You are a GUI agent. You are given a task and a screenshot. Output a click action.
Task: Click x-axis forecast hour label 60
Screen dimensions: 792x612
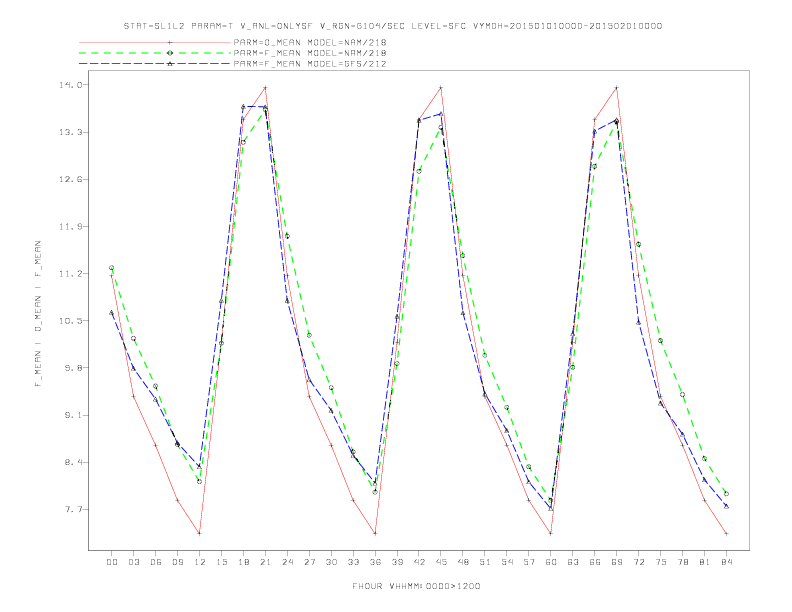tap(551, 562)
